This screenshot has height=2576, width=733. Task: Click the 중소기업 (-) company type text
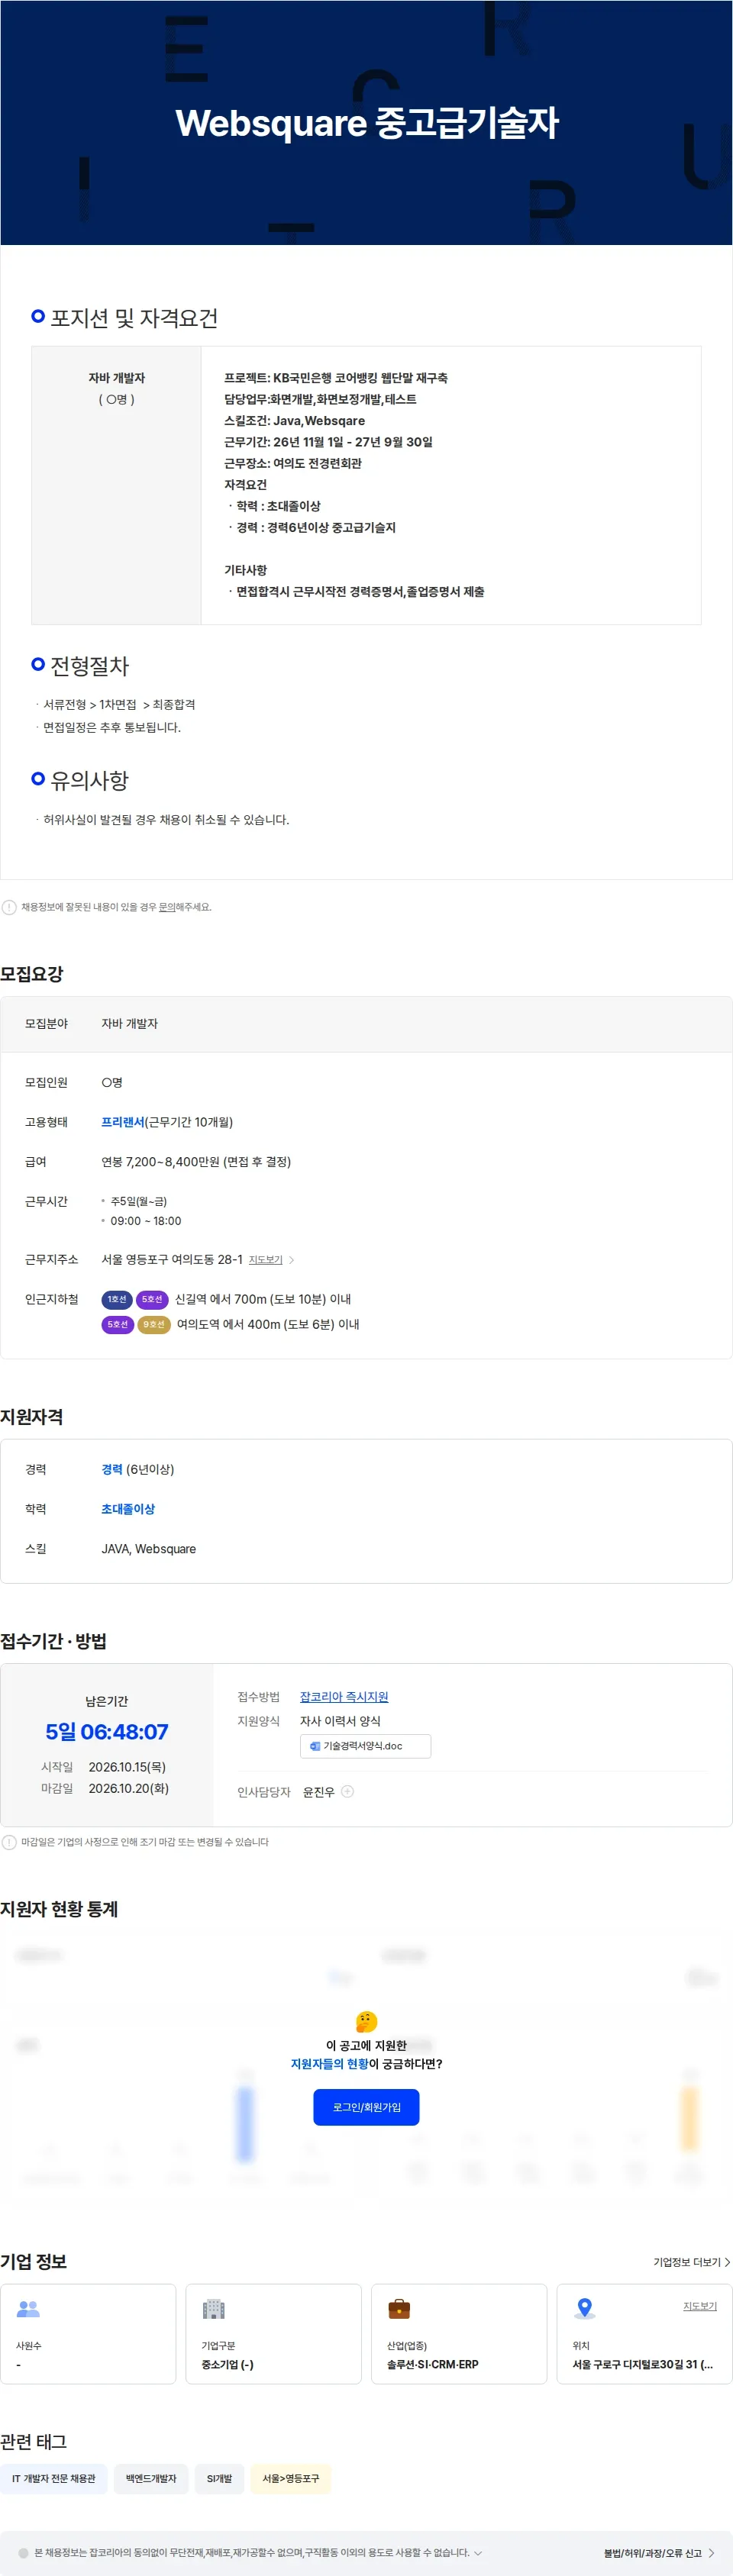227,2364
